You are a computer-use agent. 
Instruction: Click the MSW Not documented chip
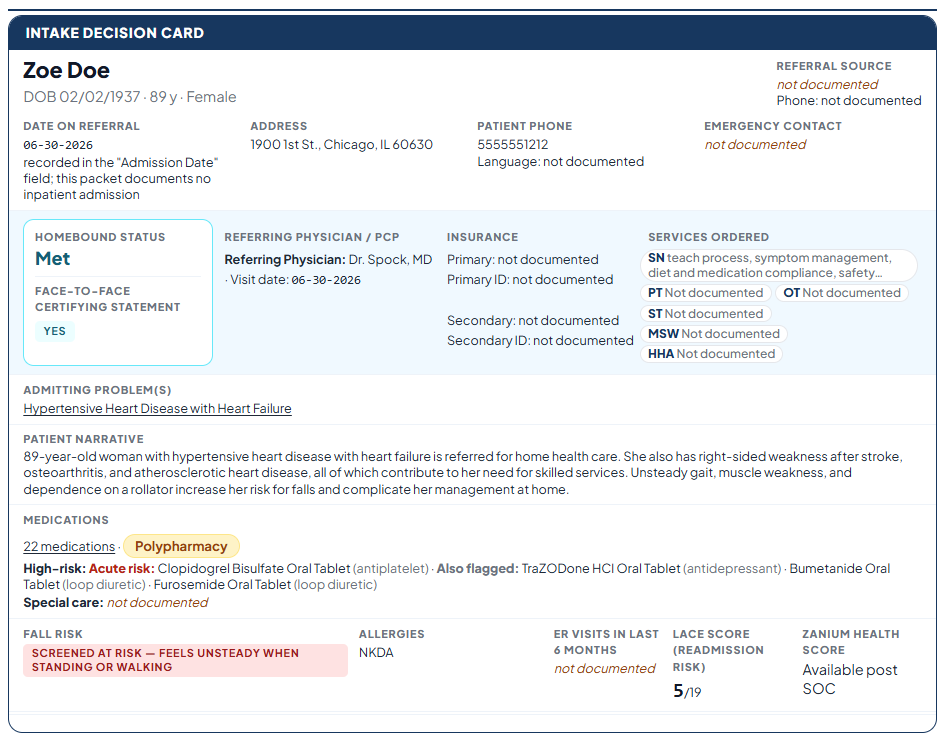tap(714, 334)
